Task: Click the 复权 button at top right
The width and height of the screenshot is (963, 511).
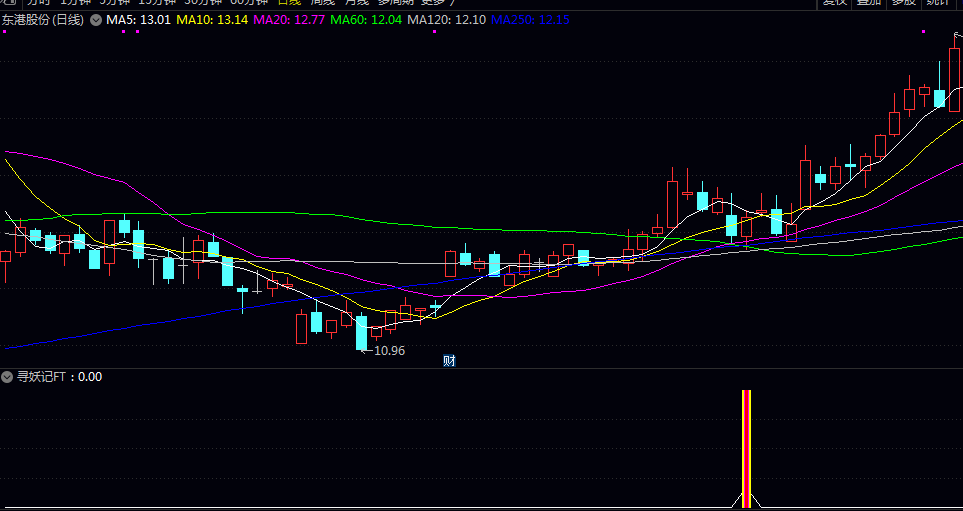Action: pyautogui.click(x=835, y=3)
